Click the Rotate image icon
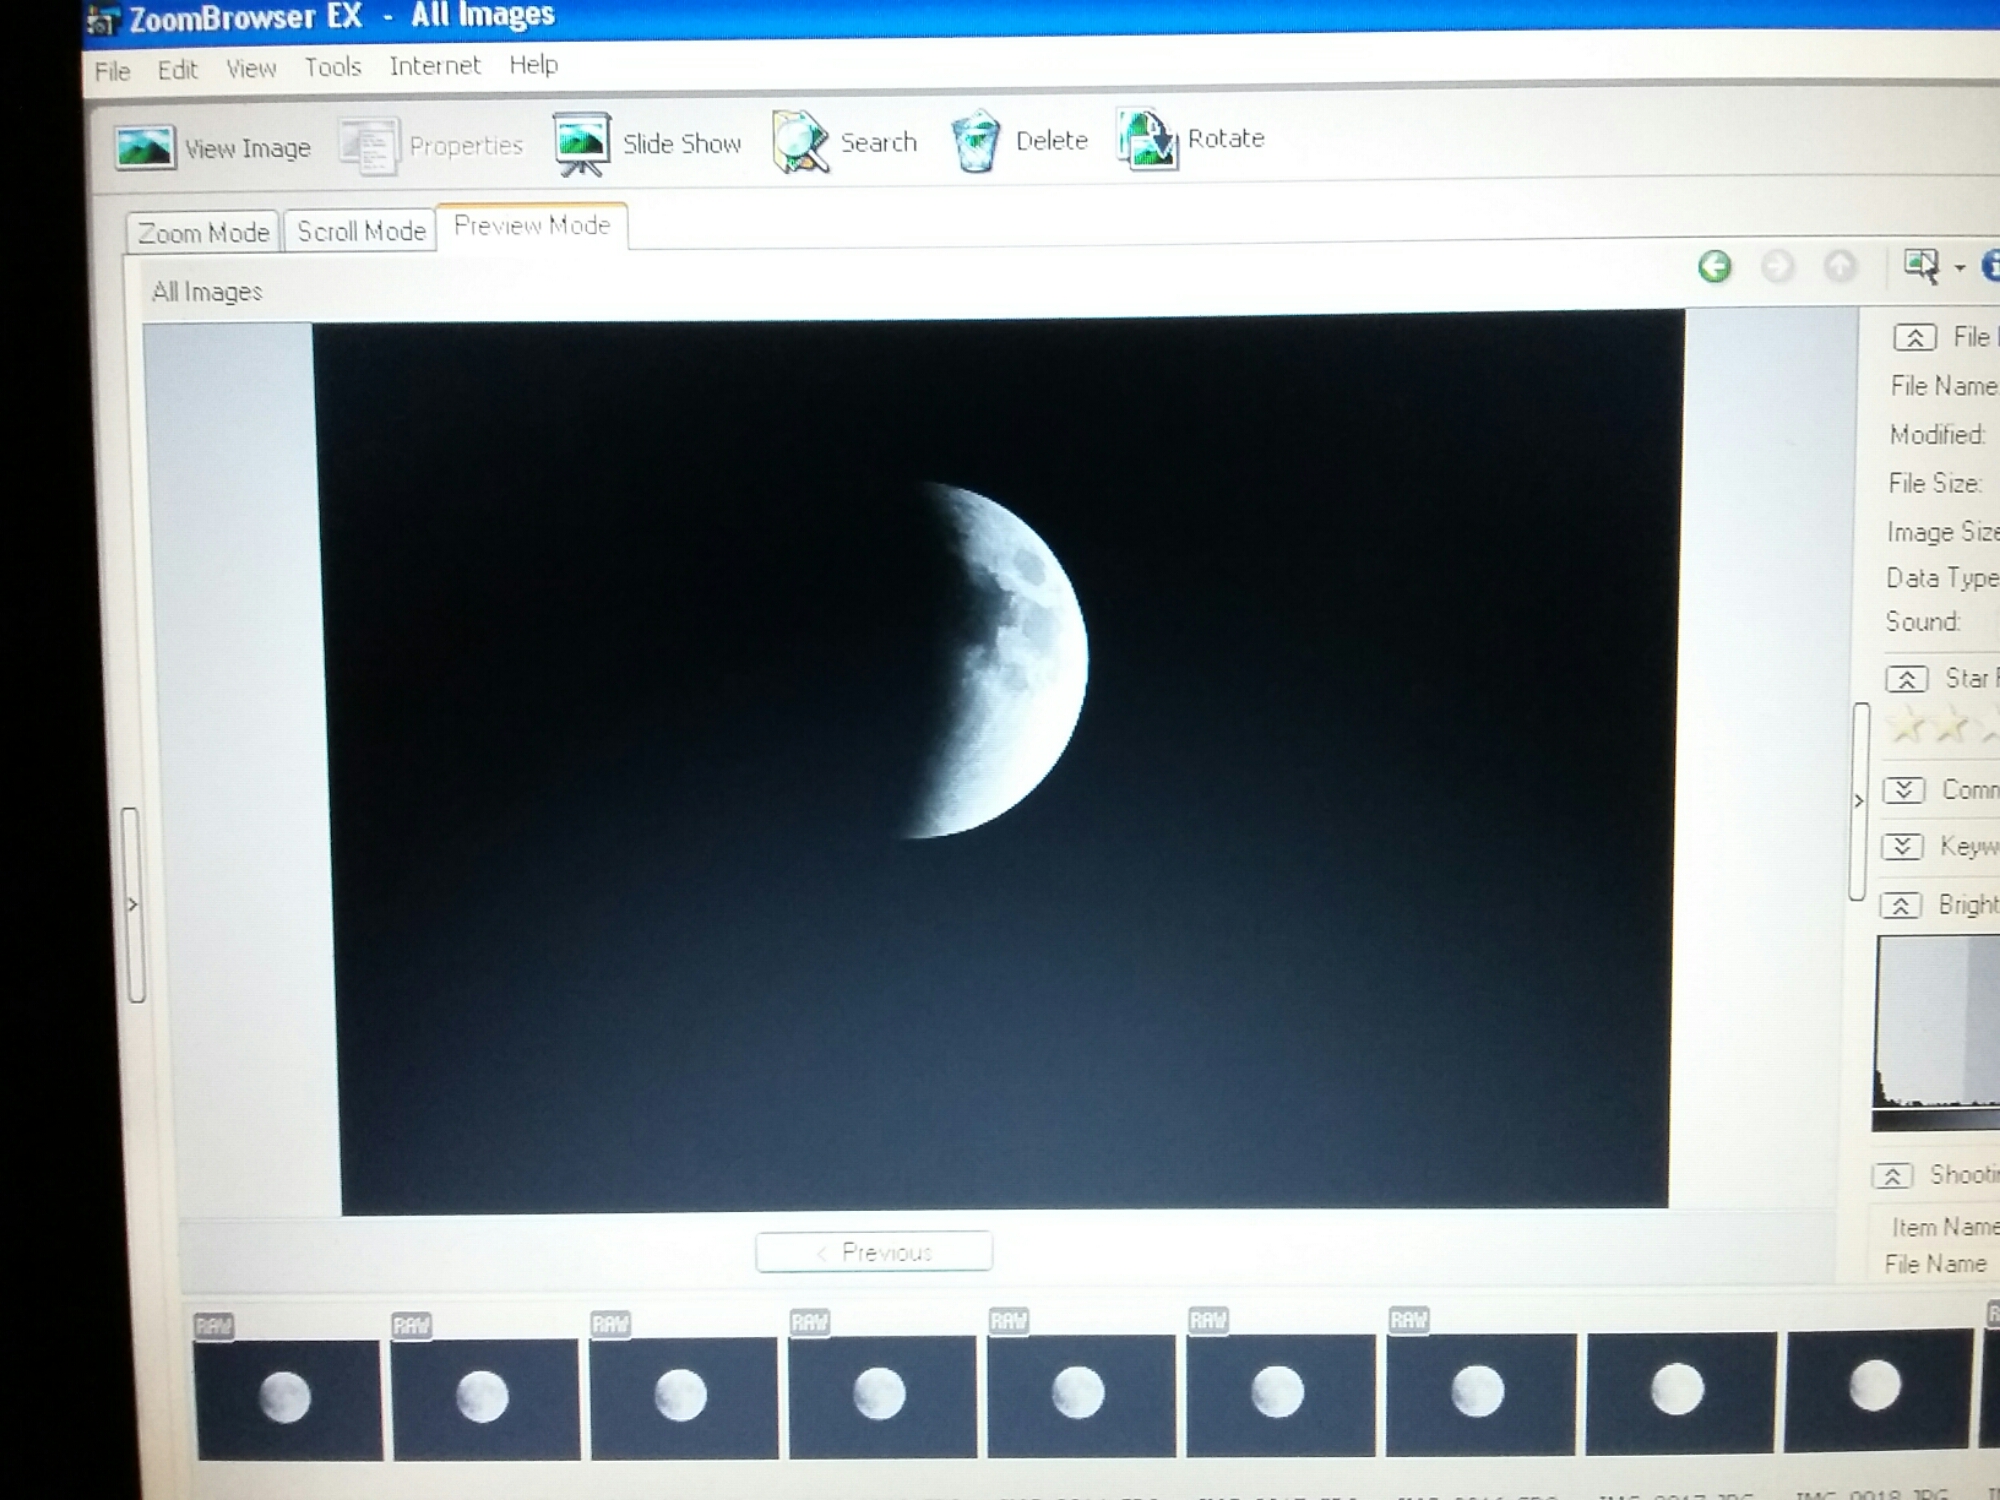2000x1500 pixels. [x=1147, y=139]
